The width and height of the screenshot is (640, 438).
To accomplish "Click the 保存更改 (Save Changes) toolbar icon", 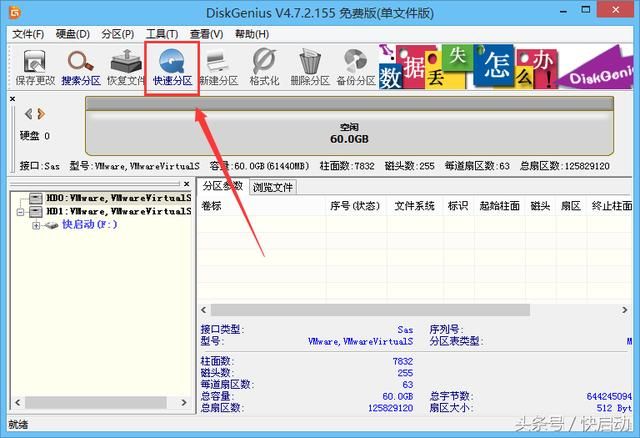I will (x=34, y=67).
